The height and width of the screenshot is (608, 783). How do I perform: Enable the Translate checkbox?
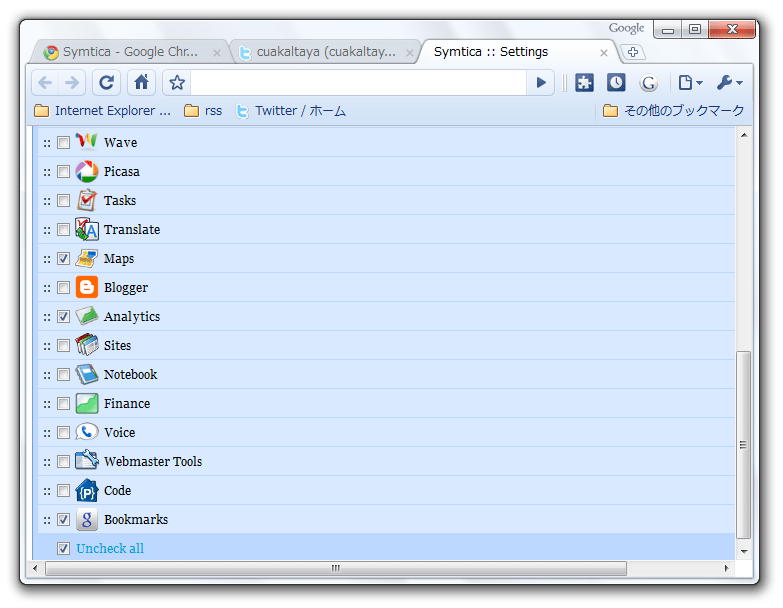click(x=63, y=230)
